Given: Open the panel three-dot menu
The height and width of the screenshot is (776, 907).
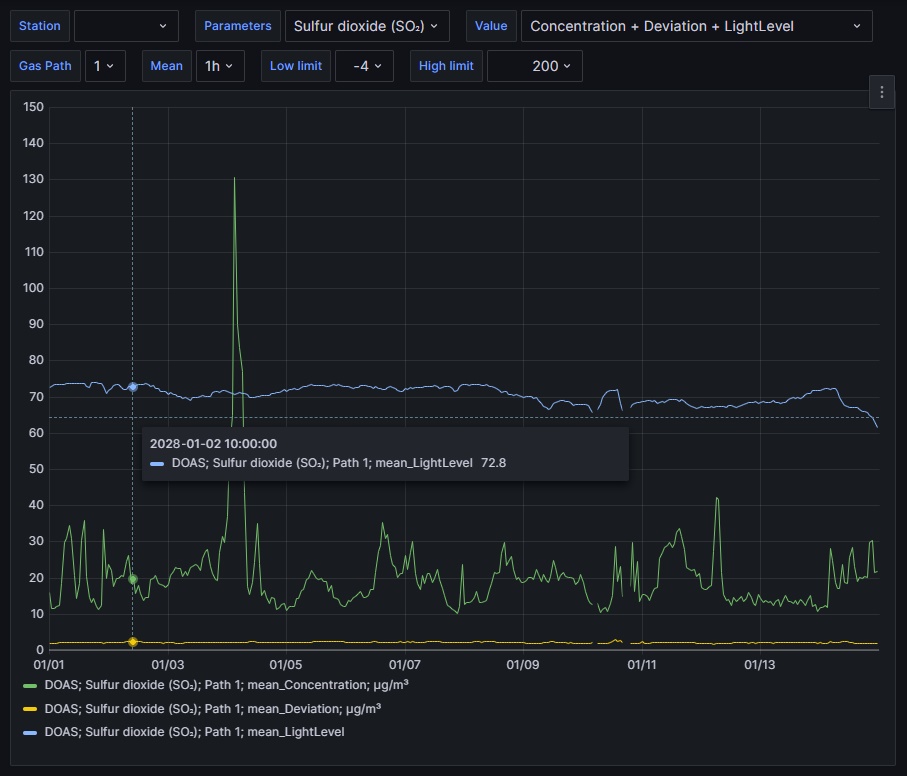Looking at the screenshot, I should click(x=881, y=92).
